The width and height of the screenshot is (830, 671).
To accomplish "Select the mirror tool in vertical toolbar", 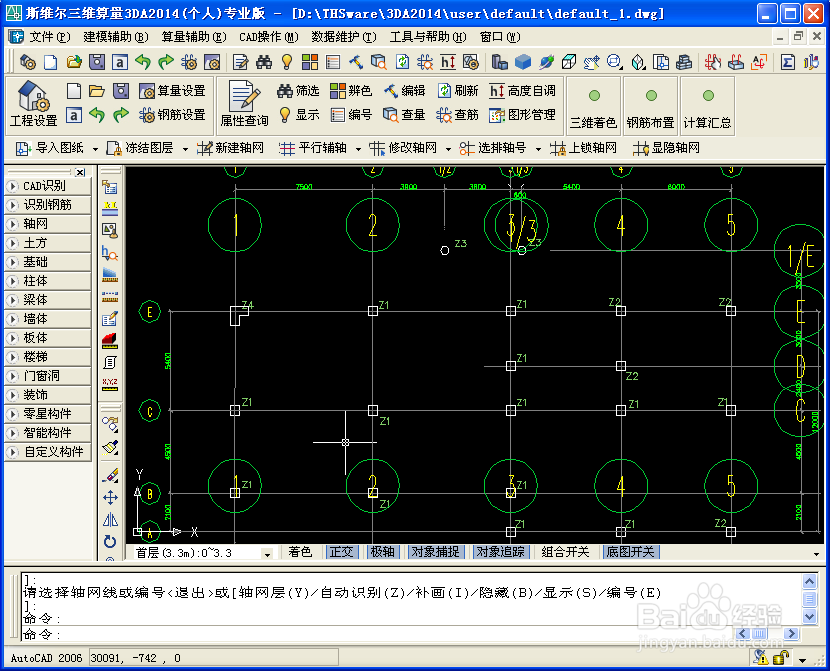I will pyautogui.click(x=110, y=520).
